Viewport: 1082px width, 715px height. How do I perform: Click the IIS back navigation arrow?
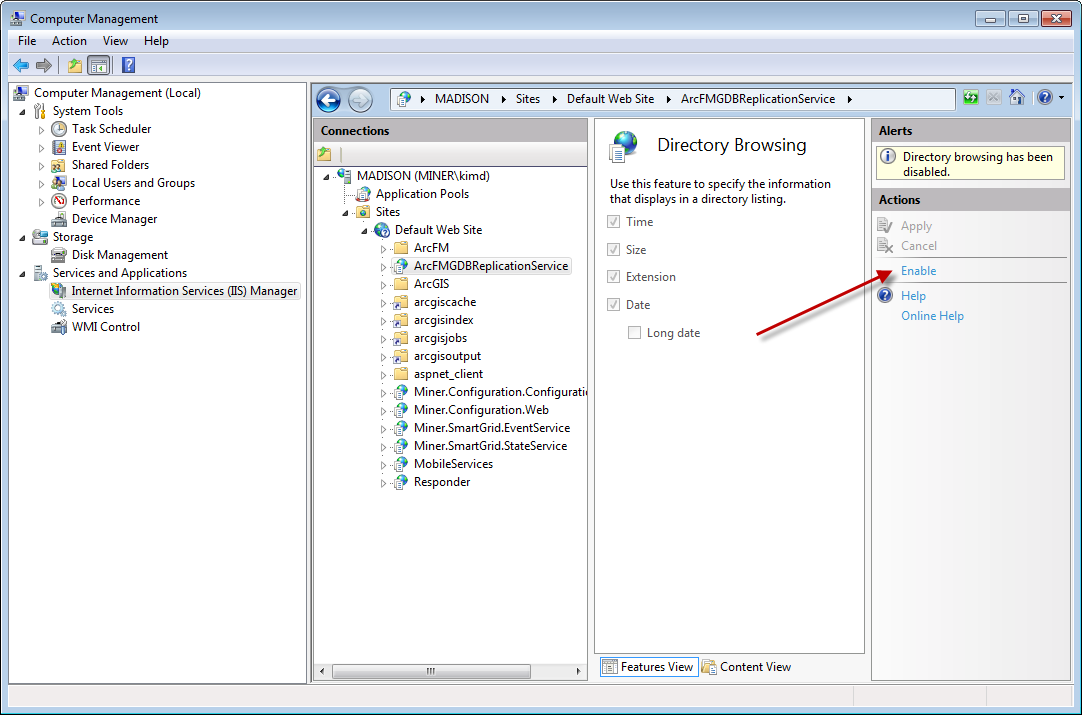click(329, 100)
